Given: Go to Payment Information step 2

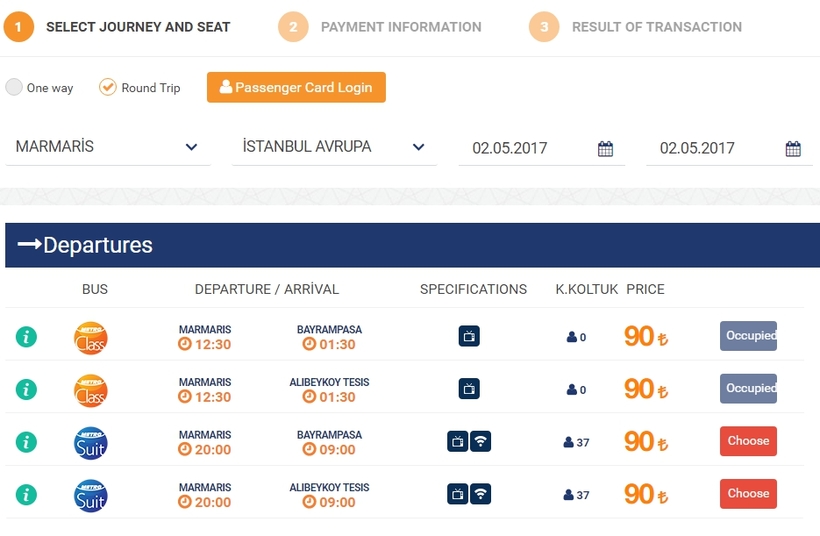Looking at the screenshot, I should point(380,27).
